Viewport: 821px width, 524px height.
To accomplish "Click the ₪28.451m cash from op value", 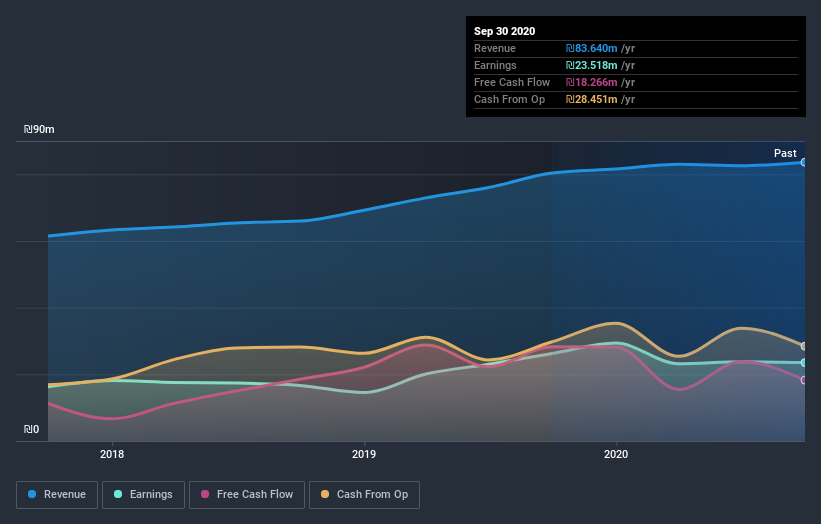I will (x=591, y=99).
